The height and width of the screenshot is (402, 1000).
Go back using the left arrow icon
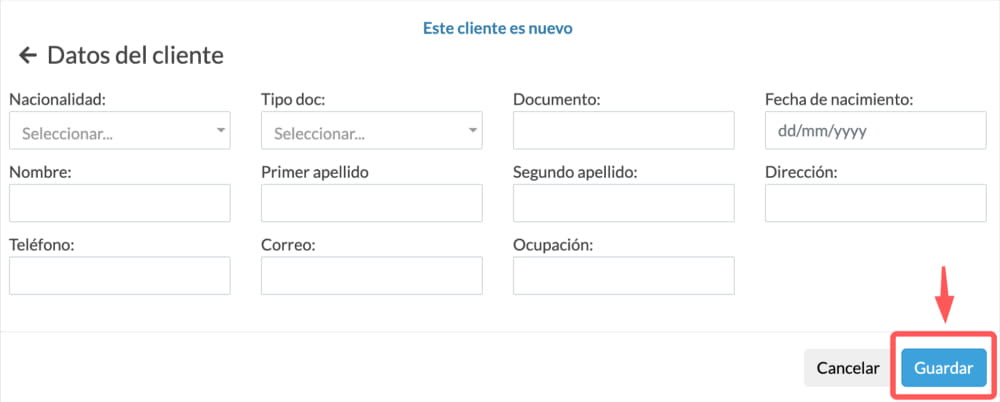coord(27,56)
